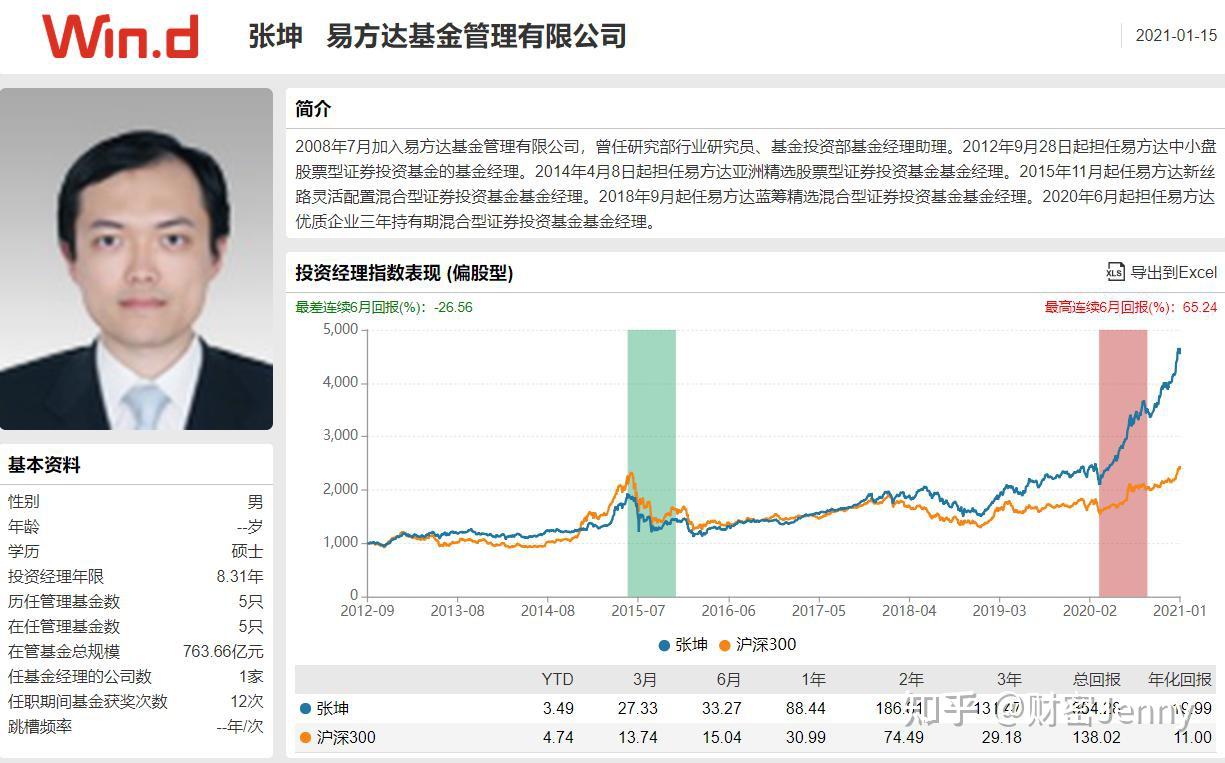Select 张坤's 6月 return 33.27
This screenshot has width=1225, height=763.
coord(722,708)
